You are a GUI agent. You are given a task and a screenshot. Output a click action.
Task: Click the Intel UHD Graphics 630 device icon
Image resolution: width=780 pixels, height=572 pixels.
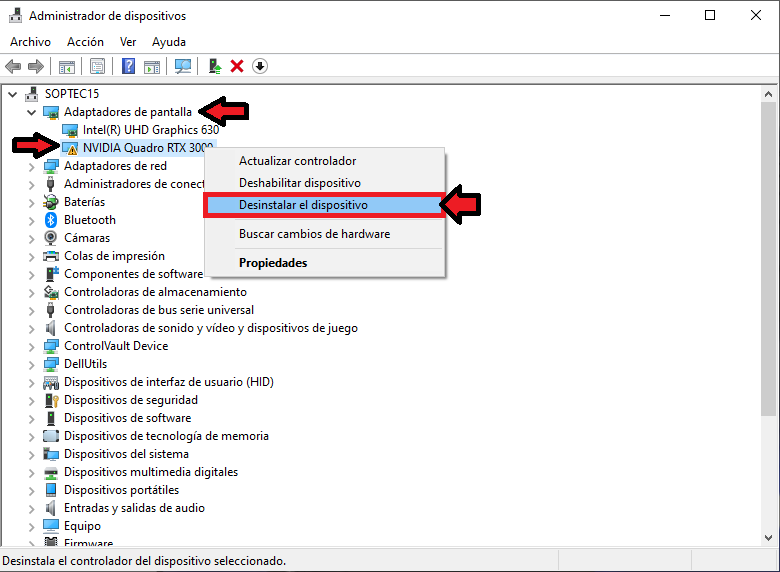coord(70,130)
